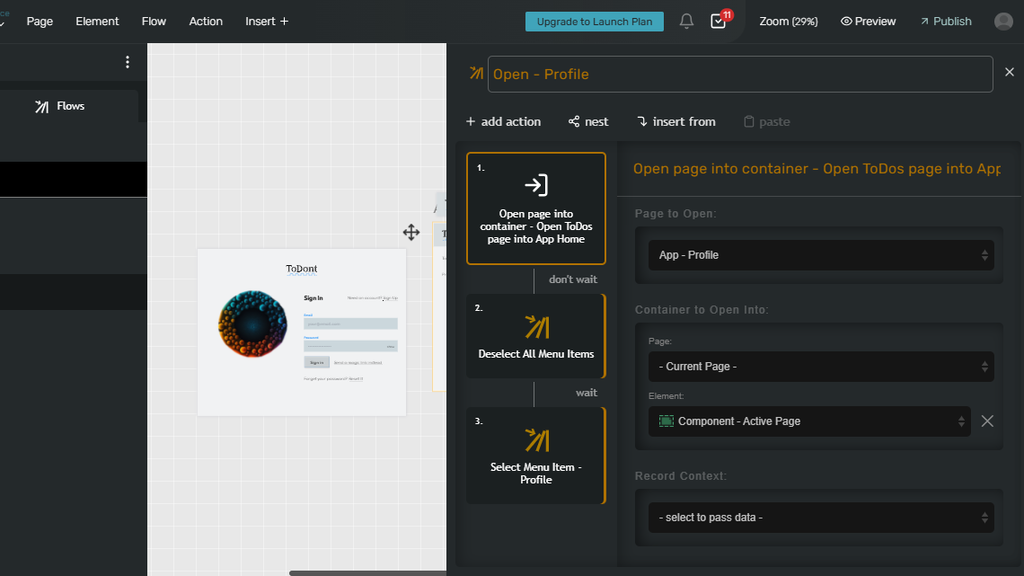Viewport: 1024px width, 576px height.
Task: Toggle the 'don't wait' setting between actions
Action: tap(572, 279)
